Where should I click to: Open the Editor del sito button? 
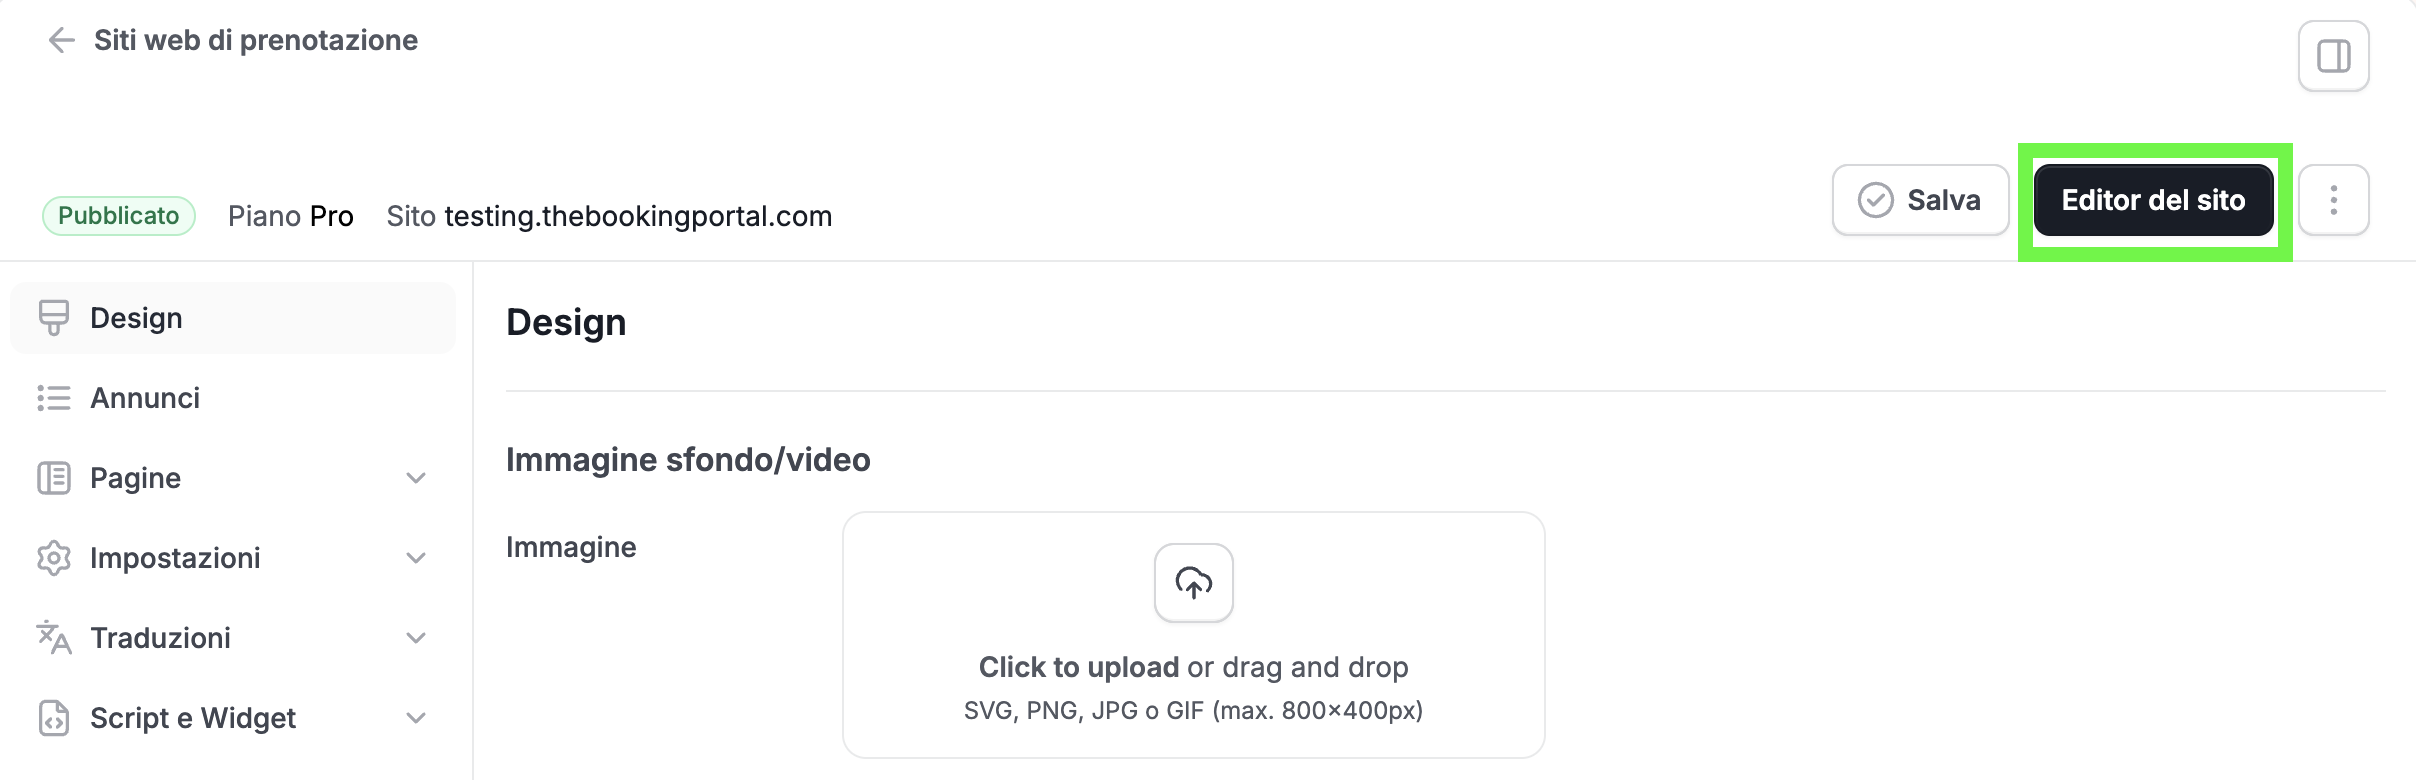pos(2153,200)
